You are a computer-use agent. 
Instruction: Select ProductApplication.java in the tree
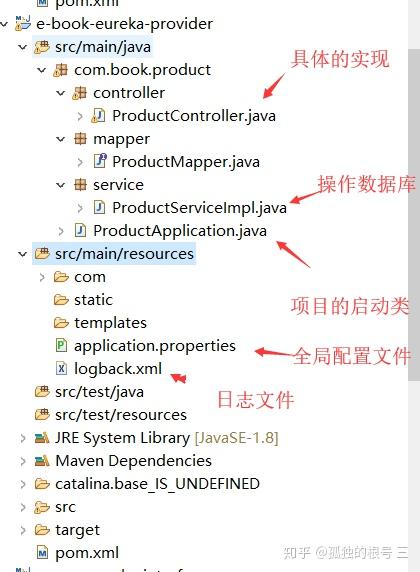pyautogui.click(x=180, y=231)
